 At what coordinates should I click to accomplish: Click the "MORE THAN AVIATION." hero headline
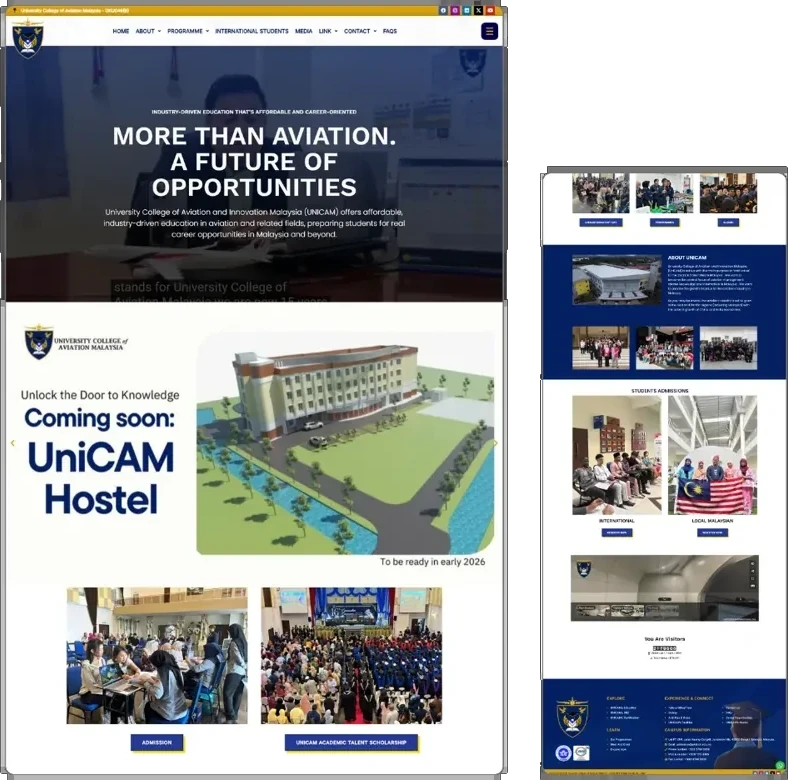coord(254,136)
